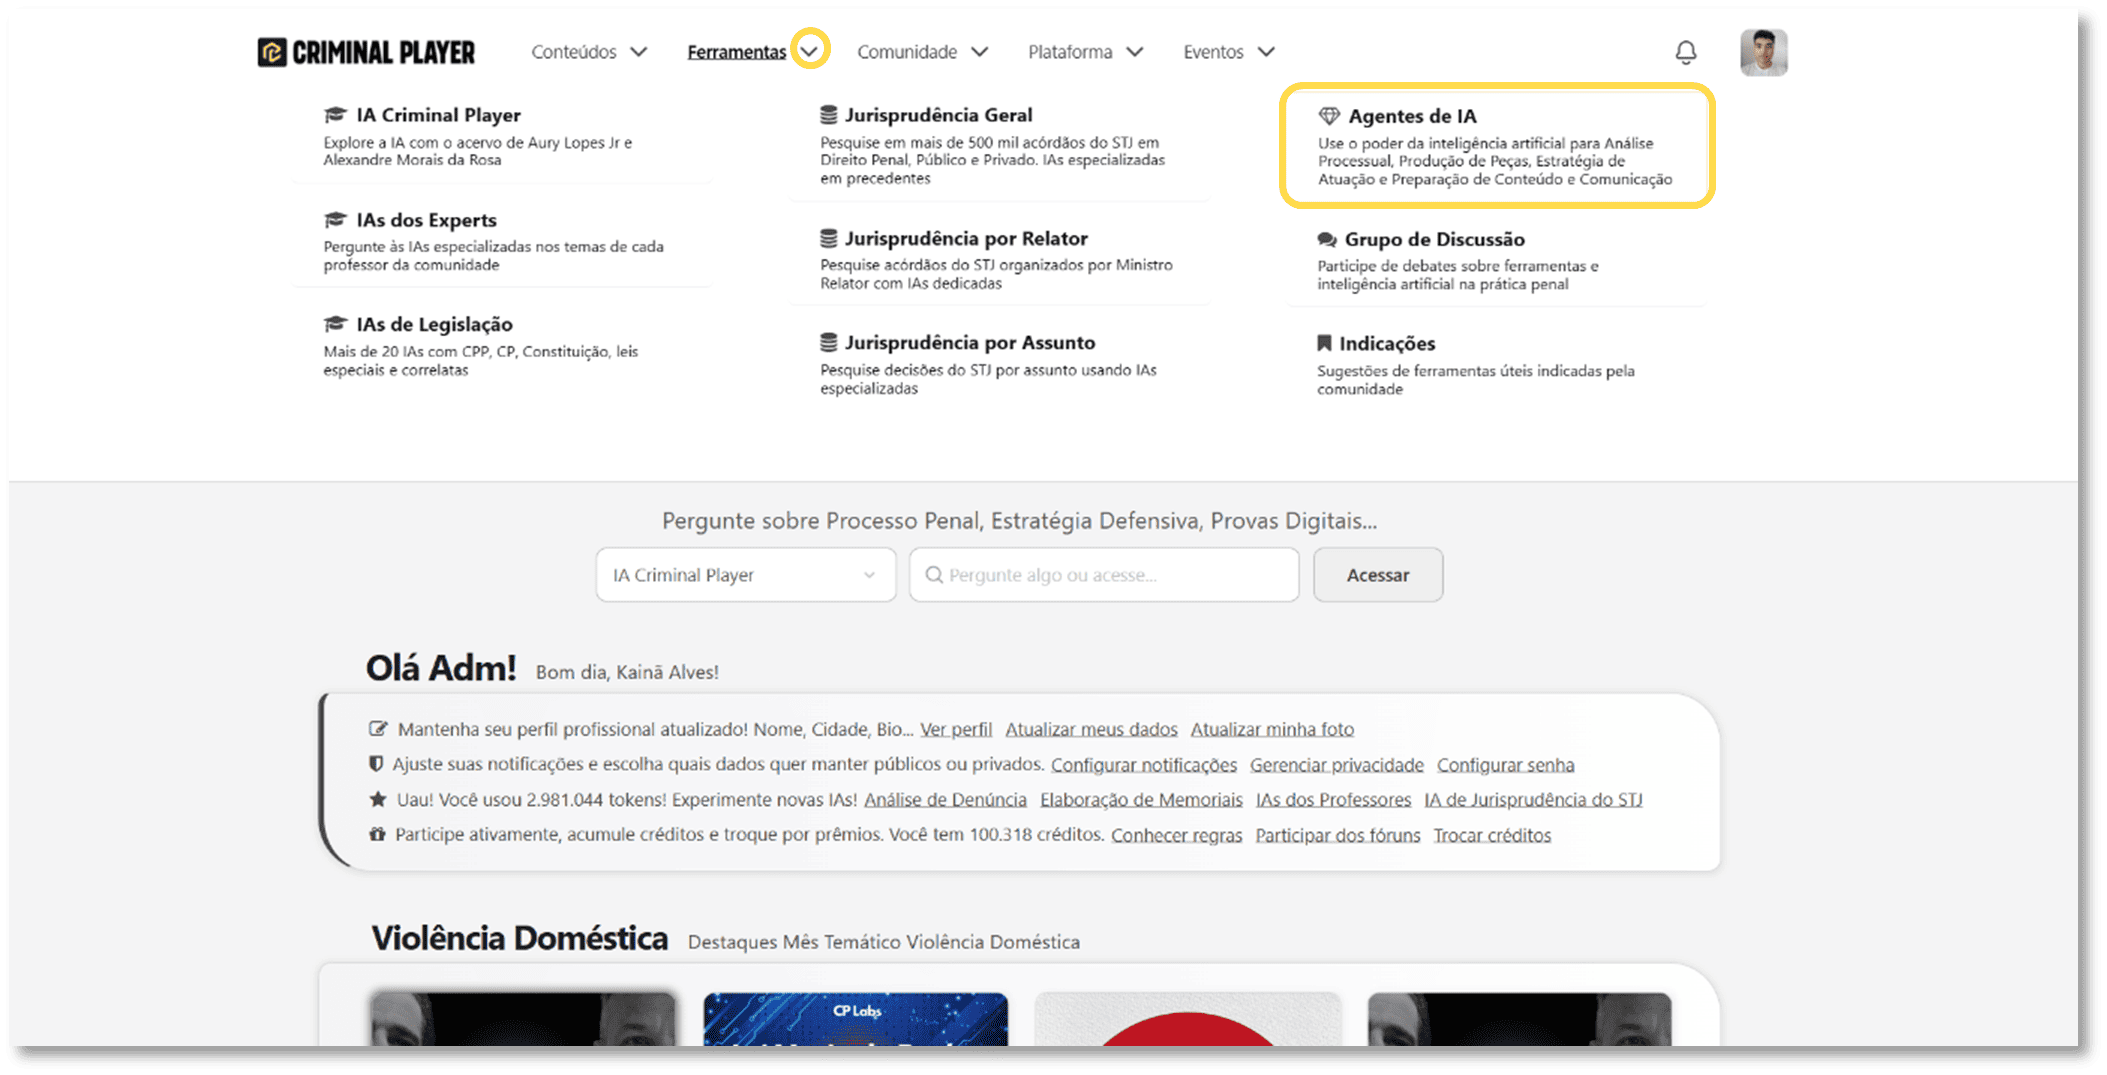Click the search input field

coord(1103,575)
